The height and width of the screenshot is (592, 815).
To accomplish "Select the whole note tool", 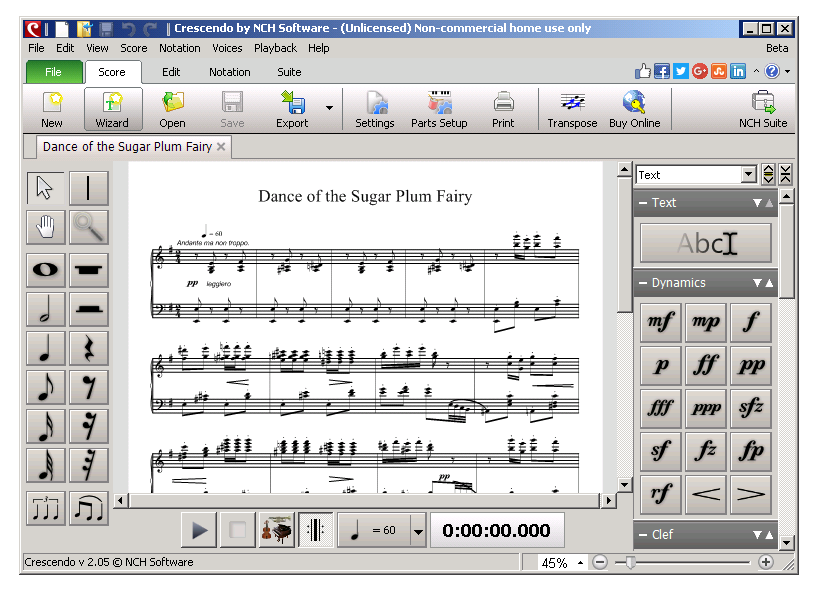I will click(46, 270).
